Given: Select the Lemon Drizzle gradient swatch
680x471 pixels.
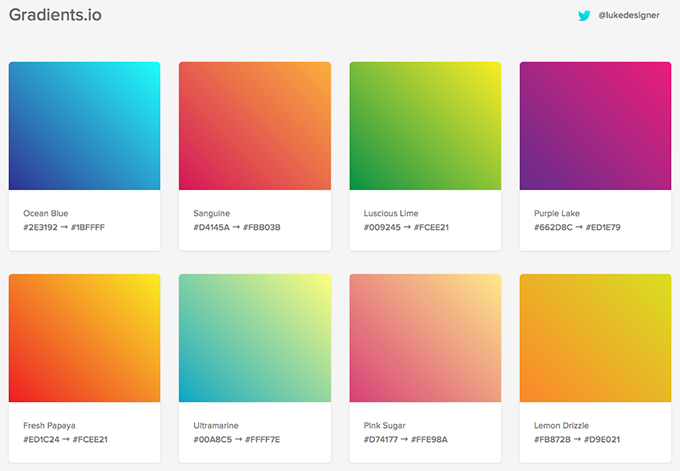Looking at the screenshot, I should [x=595, y=338].
